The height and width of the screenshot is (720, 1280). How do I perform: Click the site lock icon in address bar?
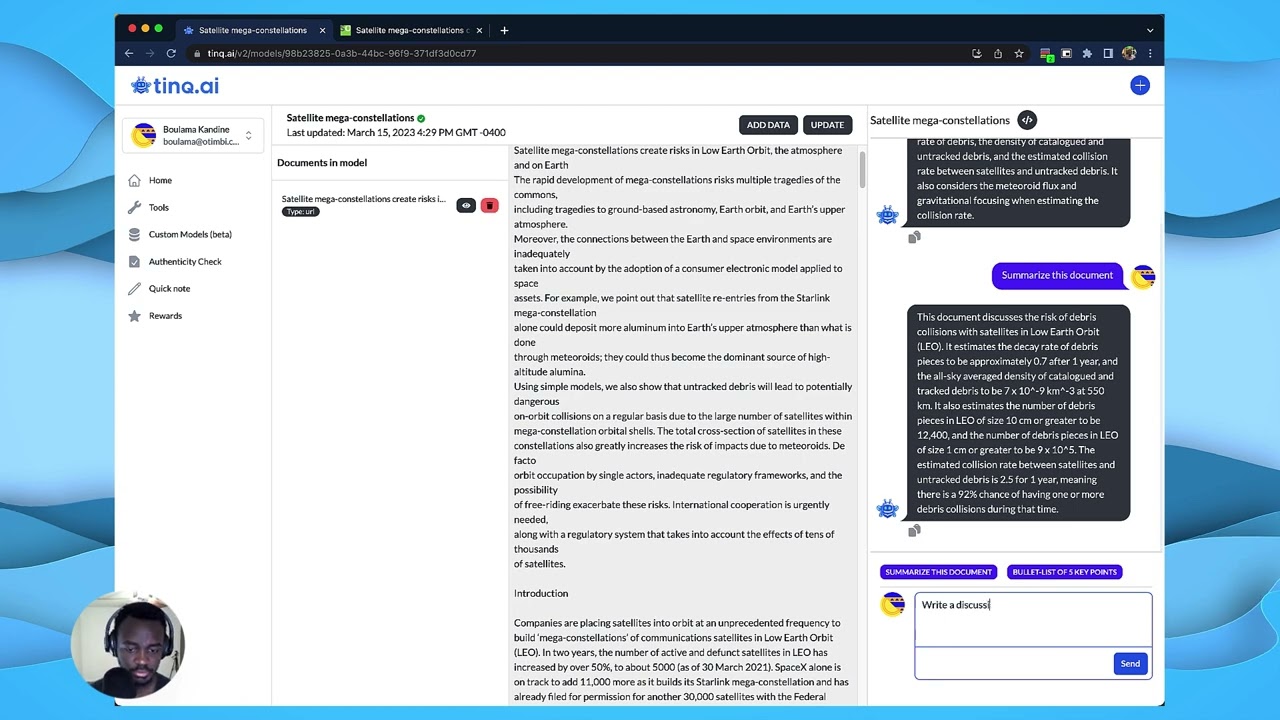198,54
